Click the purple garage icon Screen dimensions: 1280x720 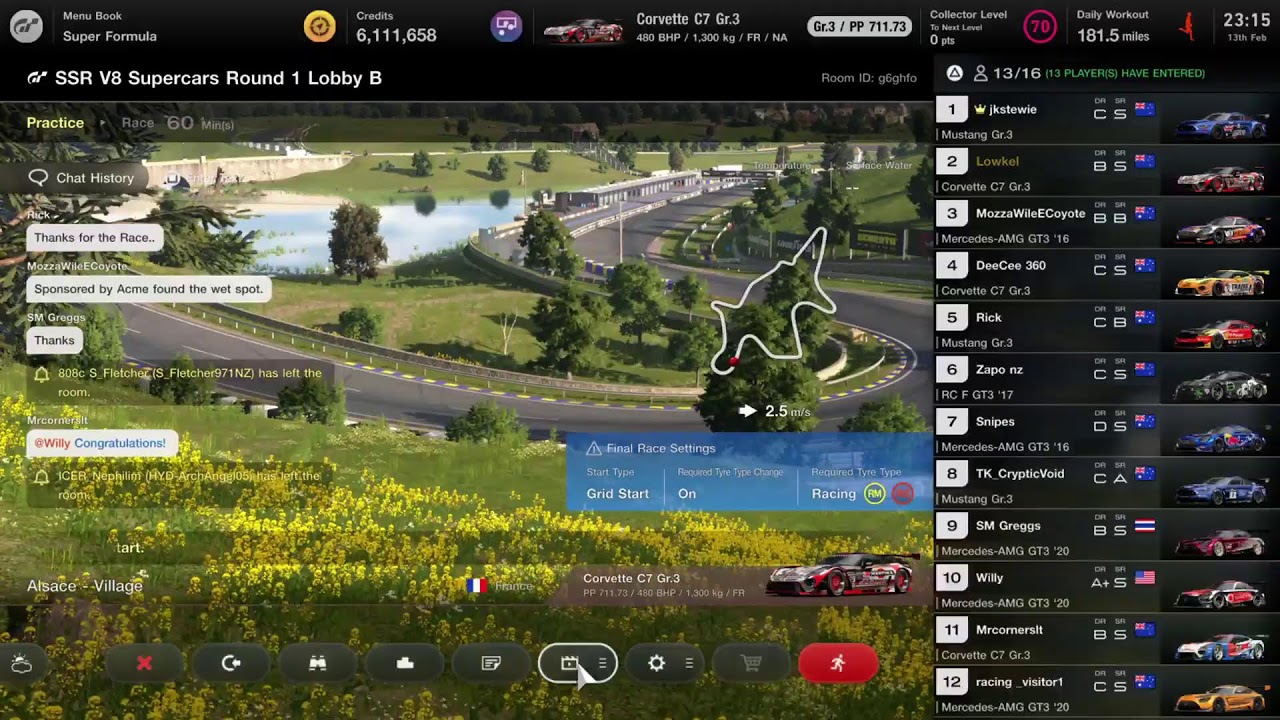[507, 26]
